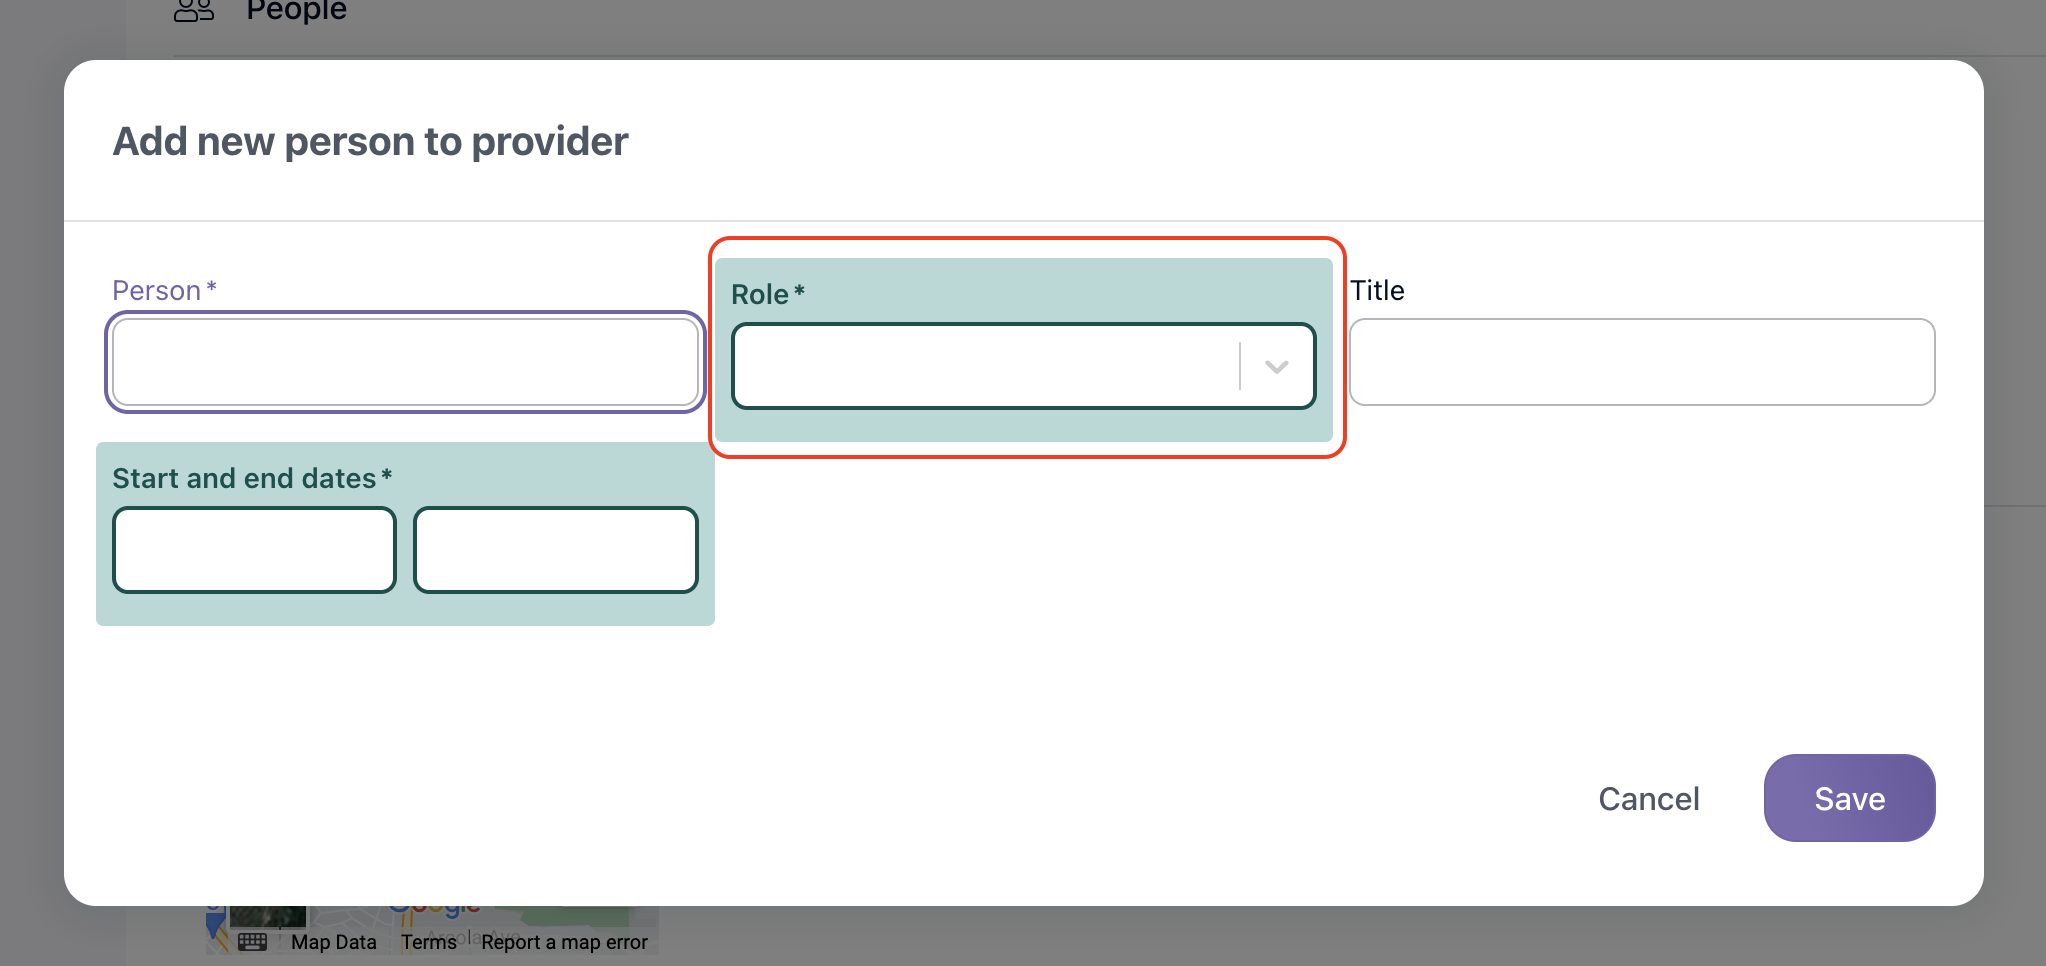
Task: Focus the Person input field
Action: click(x=405, y=362)
